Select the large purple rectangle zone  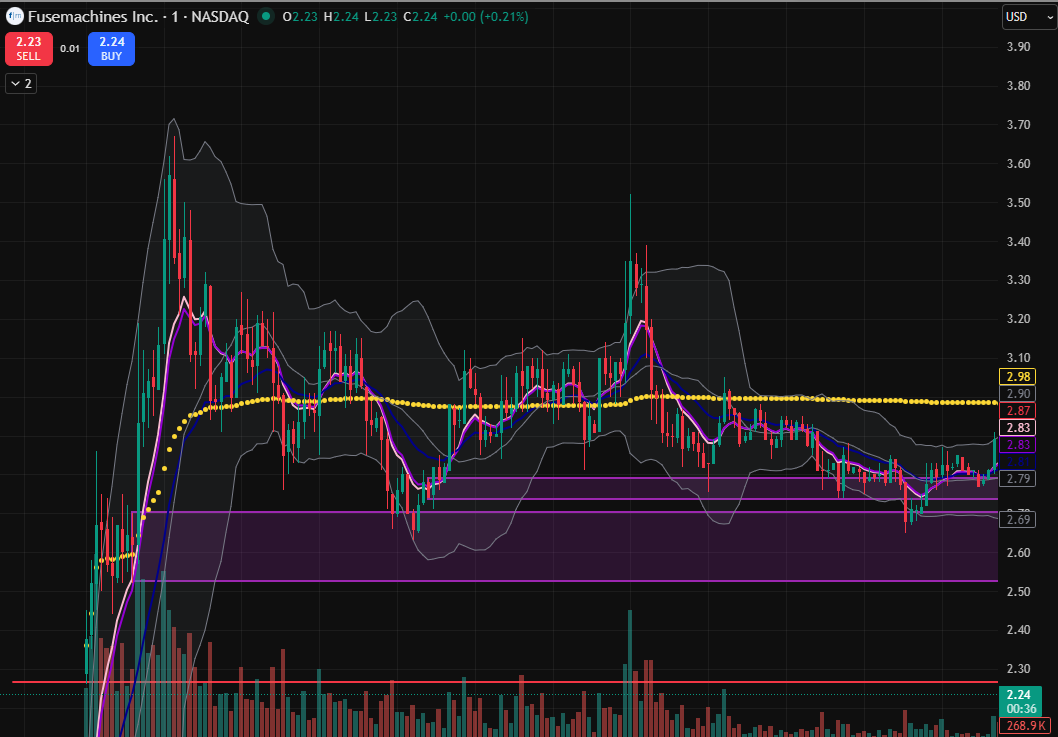pos(560,550)
